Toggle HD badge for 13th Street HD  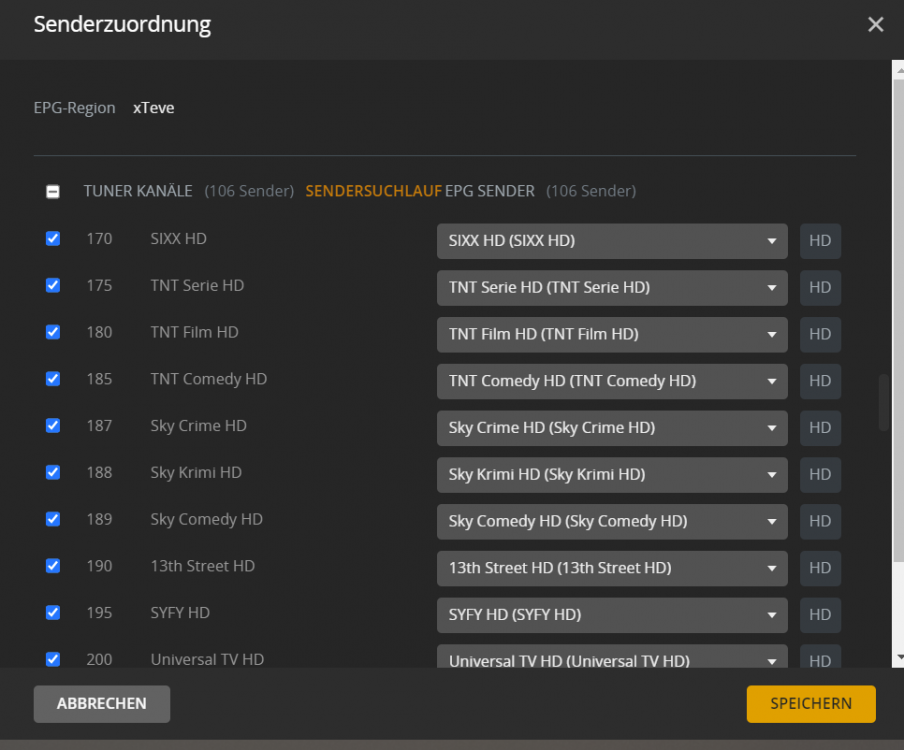click(x=820, y=568)
